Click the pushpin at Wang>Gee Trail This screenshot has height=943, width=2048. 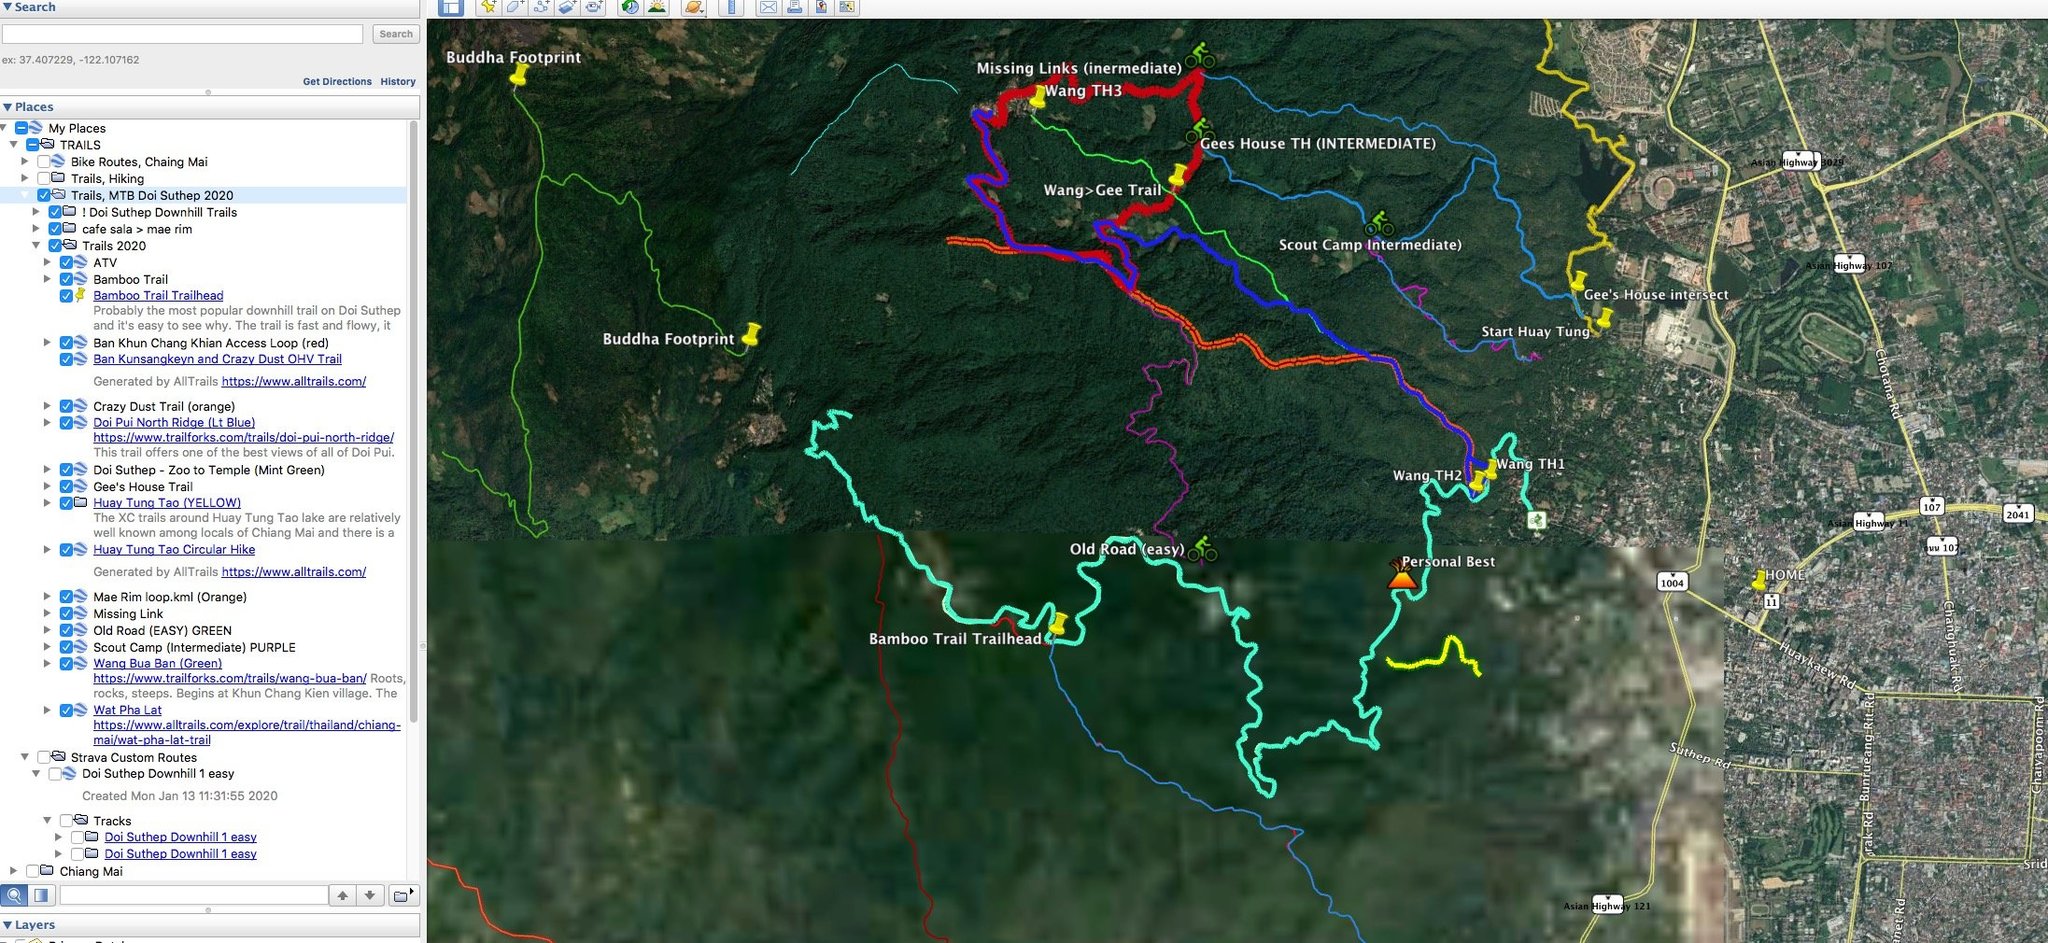click(x=1179, y=176)
